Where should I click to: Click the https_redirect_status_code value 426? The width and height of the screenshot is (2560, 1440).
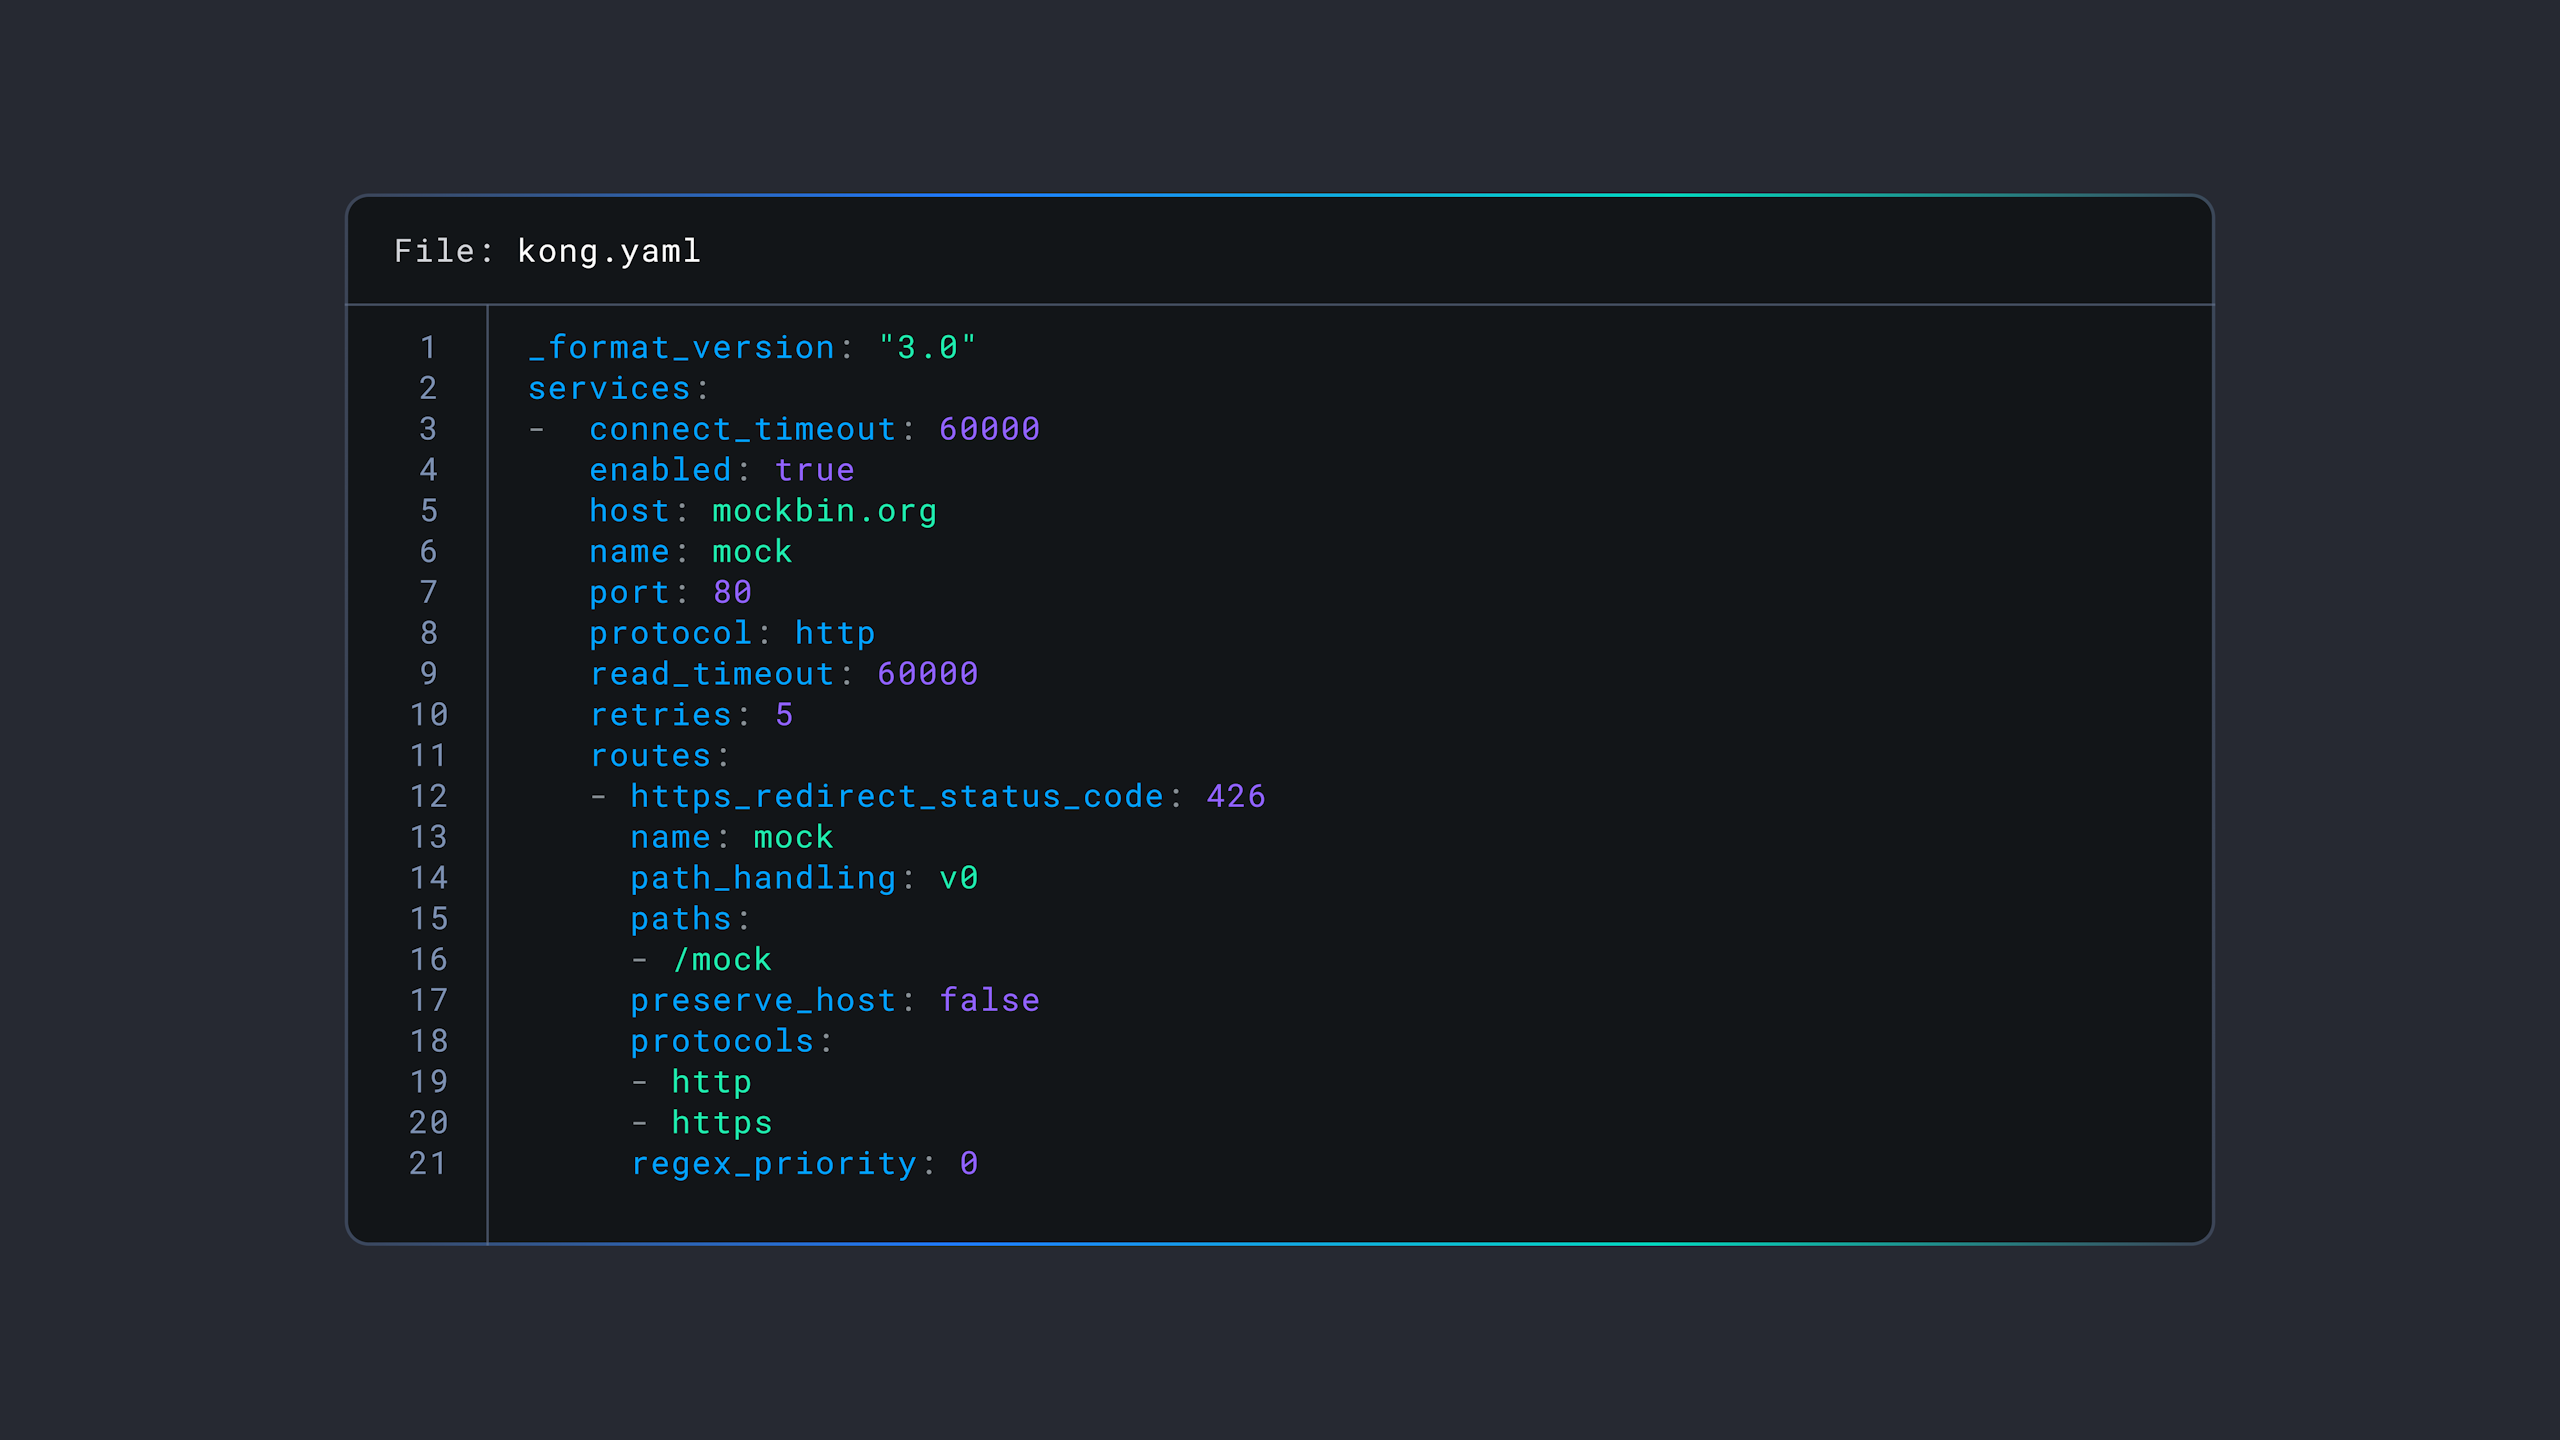pyautogui.click(x=1235, y=797)
